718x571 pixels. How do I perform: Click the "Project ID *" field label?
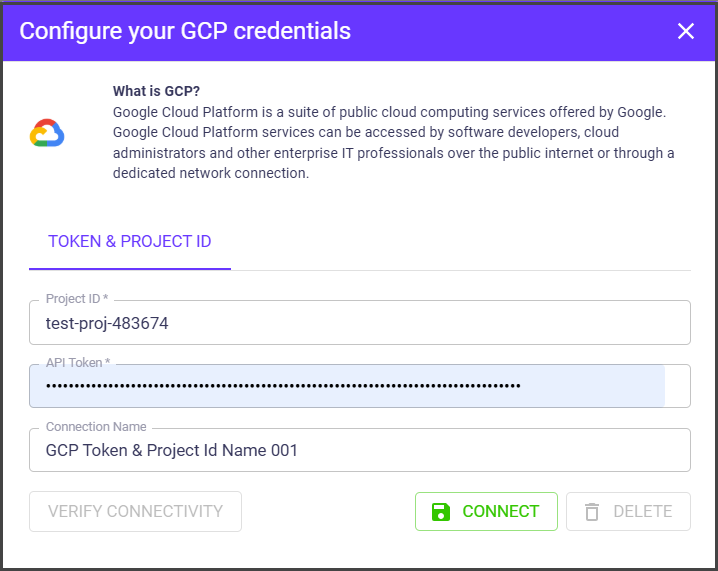[77, 299]
